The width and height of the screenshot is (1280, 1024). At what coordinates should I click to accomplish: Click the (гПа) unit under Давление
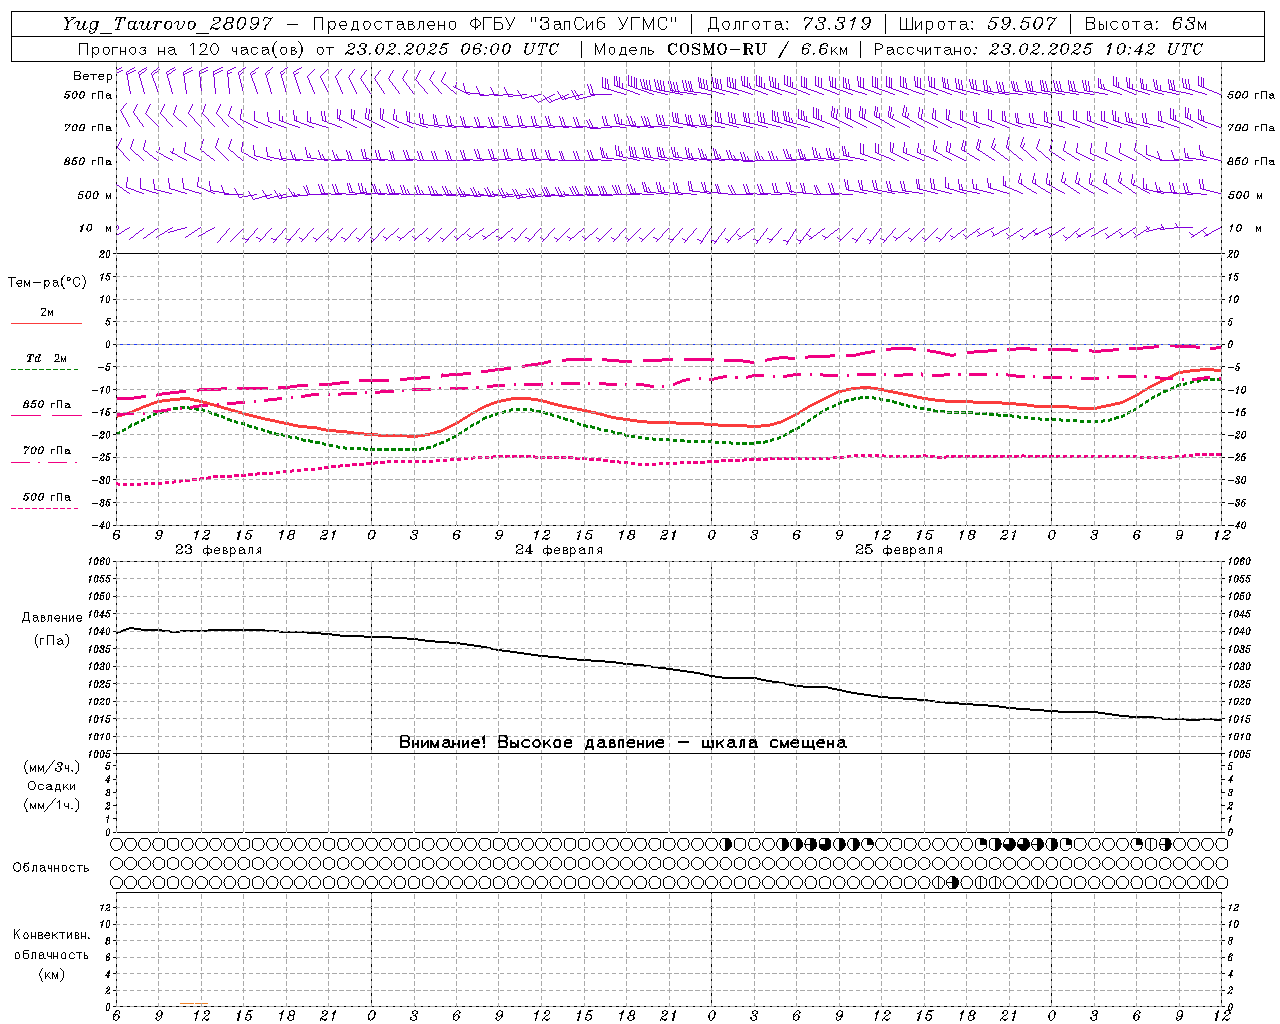(x=52, y=640)
